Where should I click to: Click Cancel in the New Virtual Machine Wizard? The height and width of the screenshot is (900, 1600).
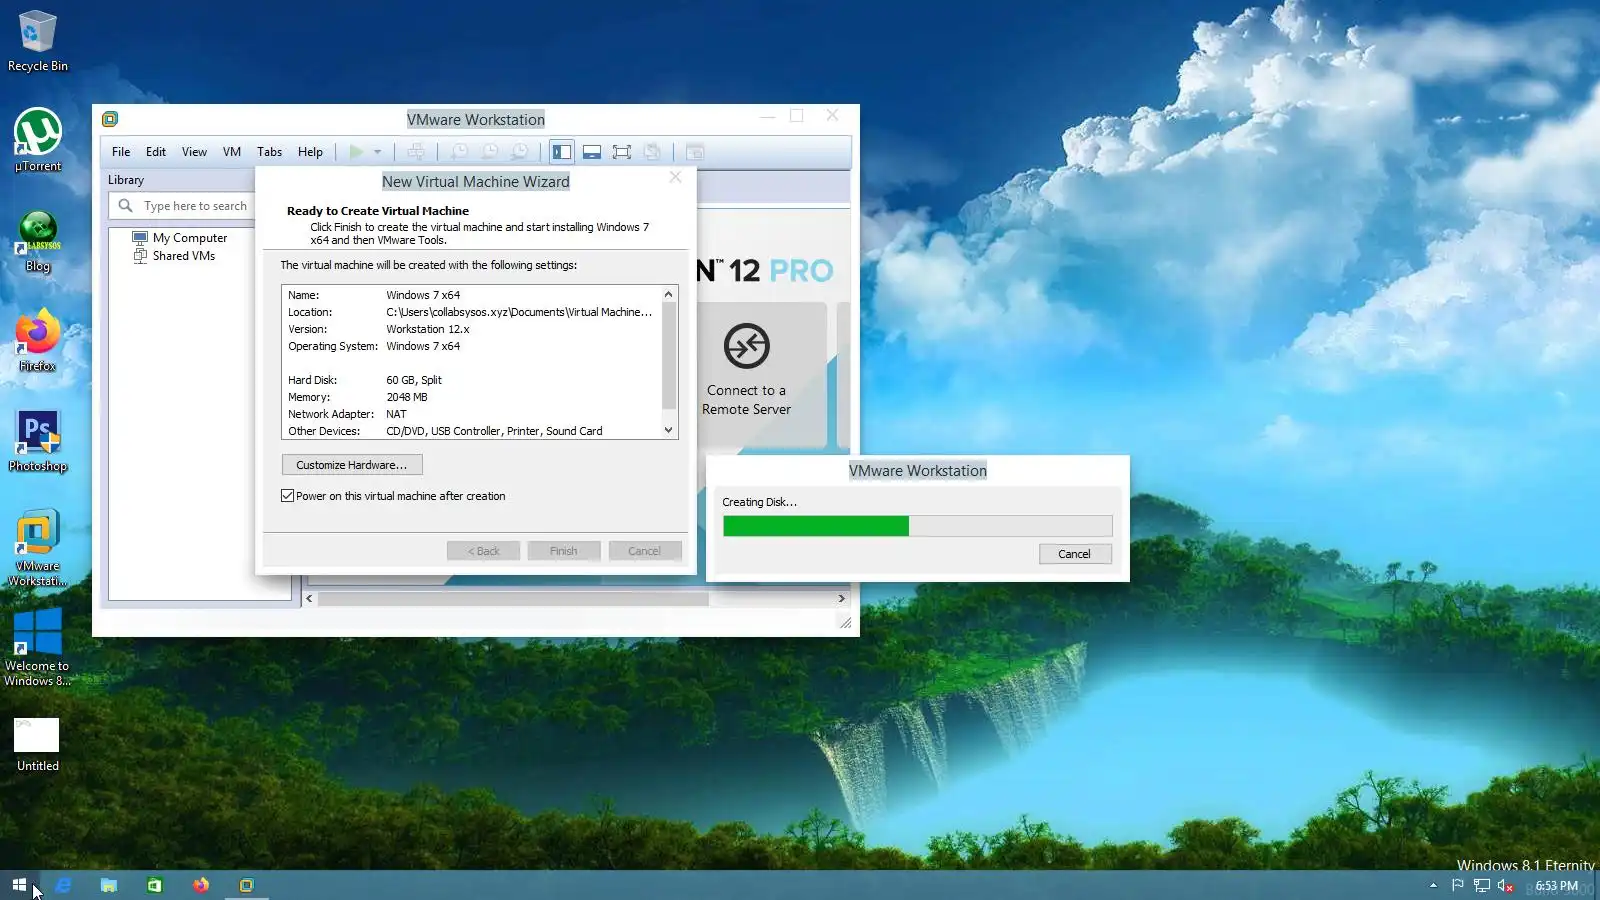point(645,551)
